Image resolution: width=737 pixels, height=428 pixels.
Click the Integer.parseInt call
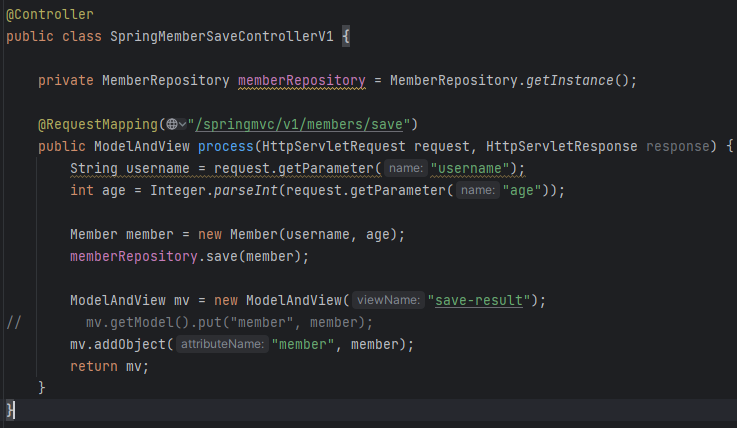tap(214, 191)
